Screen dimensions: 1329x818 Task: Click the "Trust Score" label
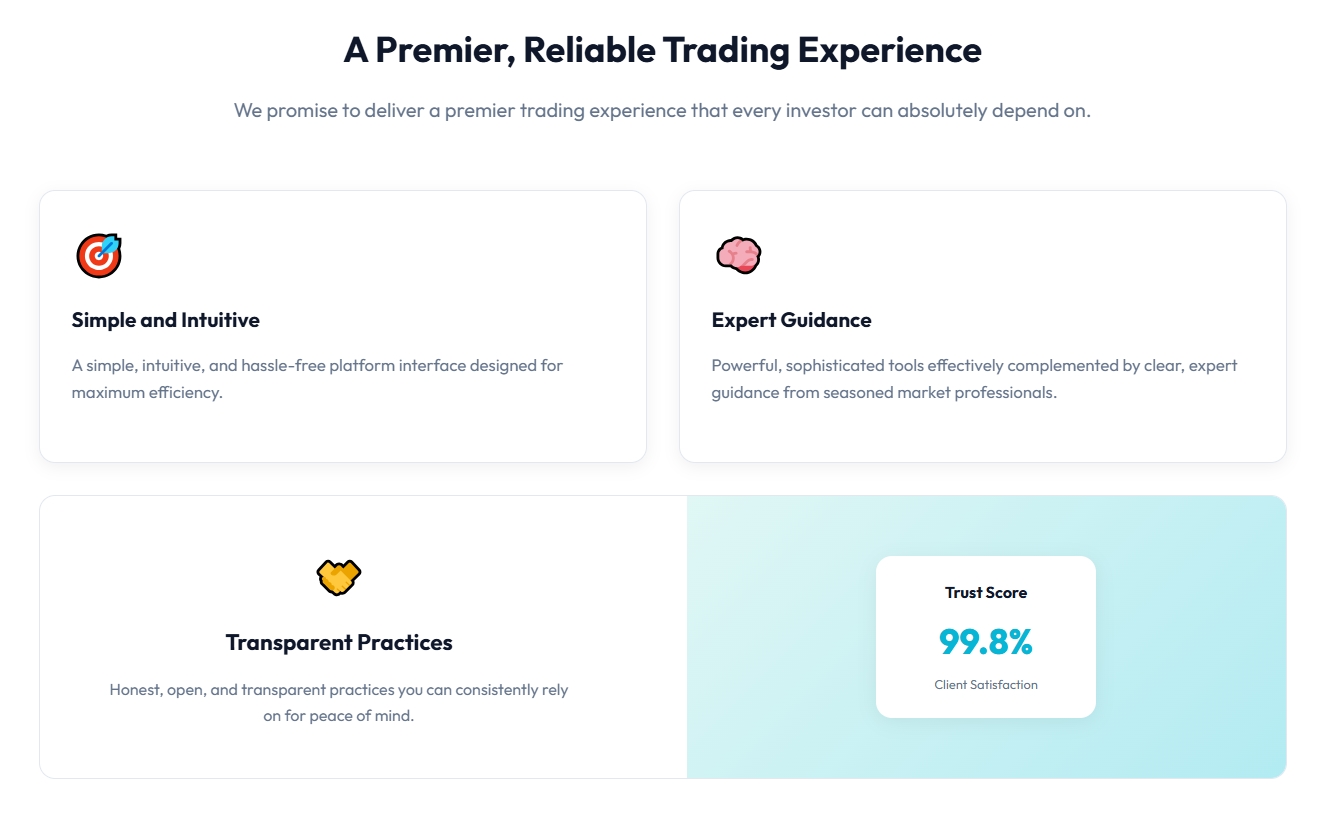(x=985, y=593)
